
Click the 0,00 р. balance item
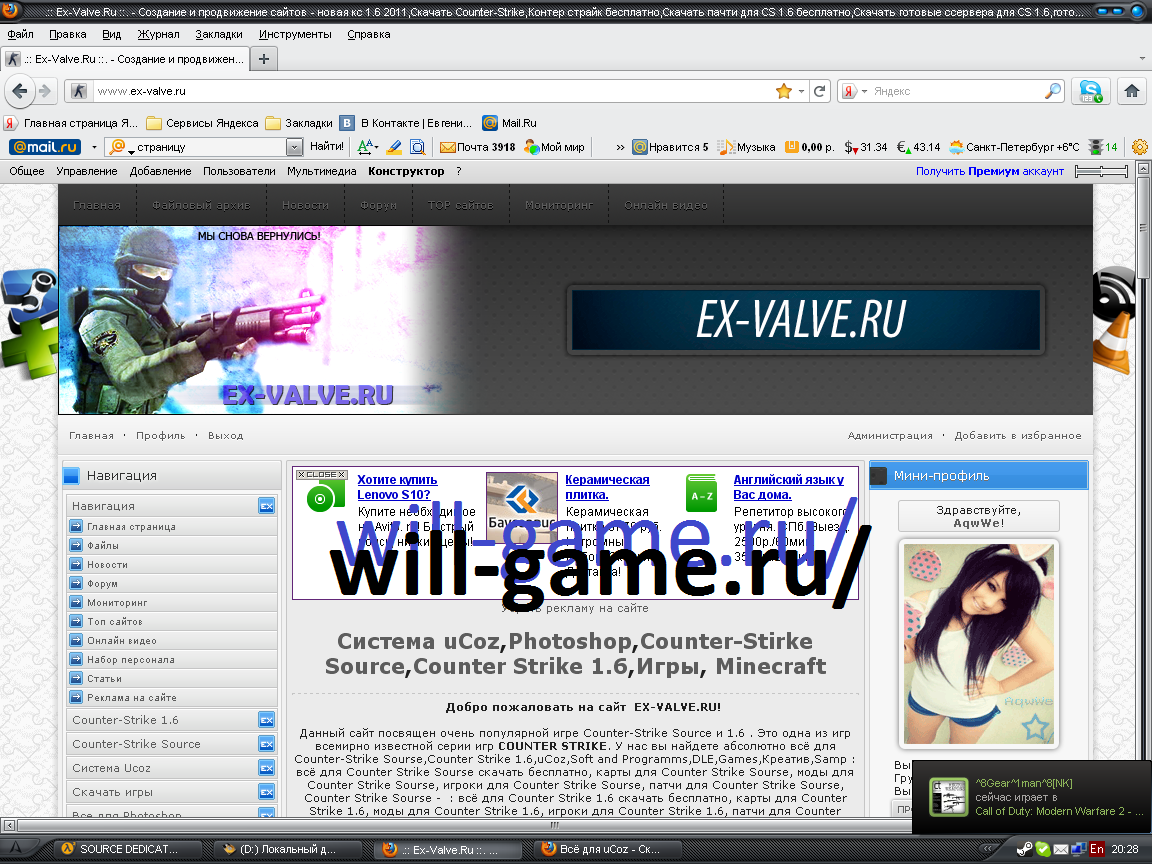click(810, 147)
